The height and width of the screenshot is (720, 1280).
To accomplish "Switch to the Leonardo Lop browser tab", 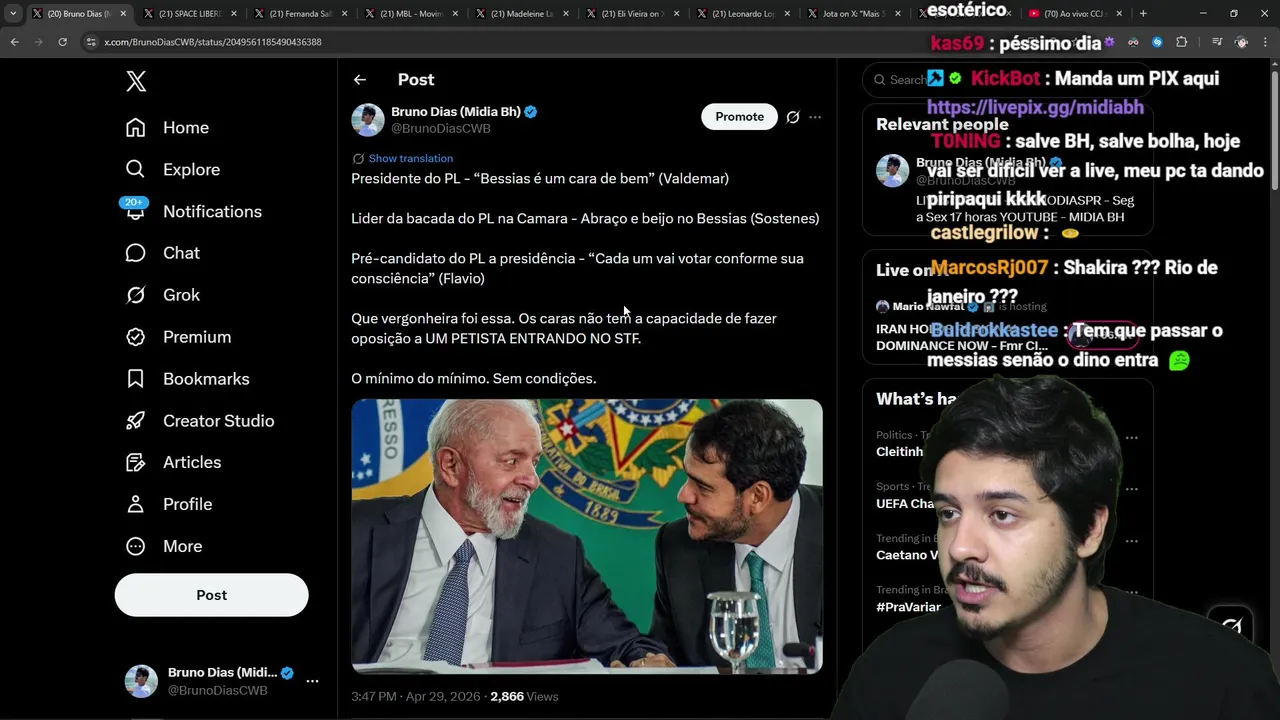I will tap(744, 14).
